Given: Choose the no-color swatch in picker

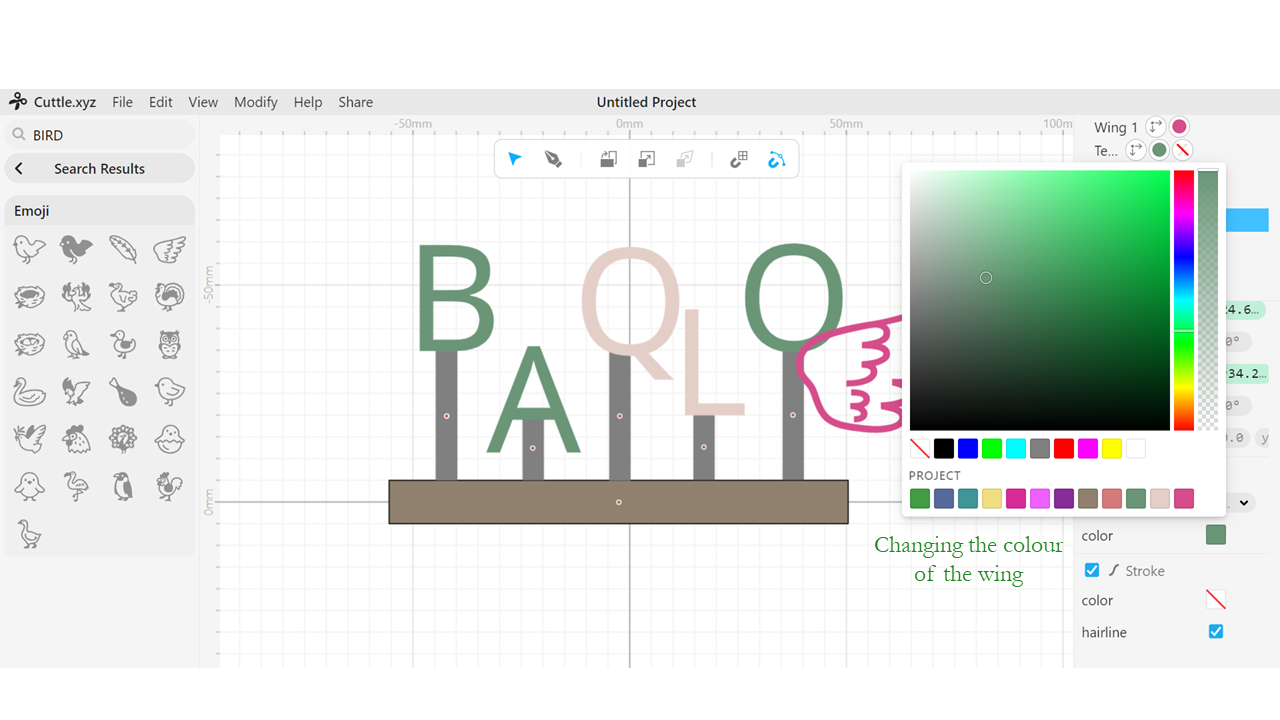Looking at the screenshot, I should [920, 449].
